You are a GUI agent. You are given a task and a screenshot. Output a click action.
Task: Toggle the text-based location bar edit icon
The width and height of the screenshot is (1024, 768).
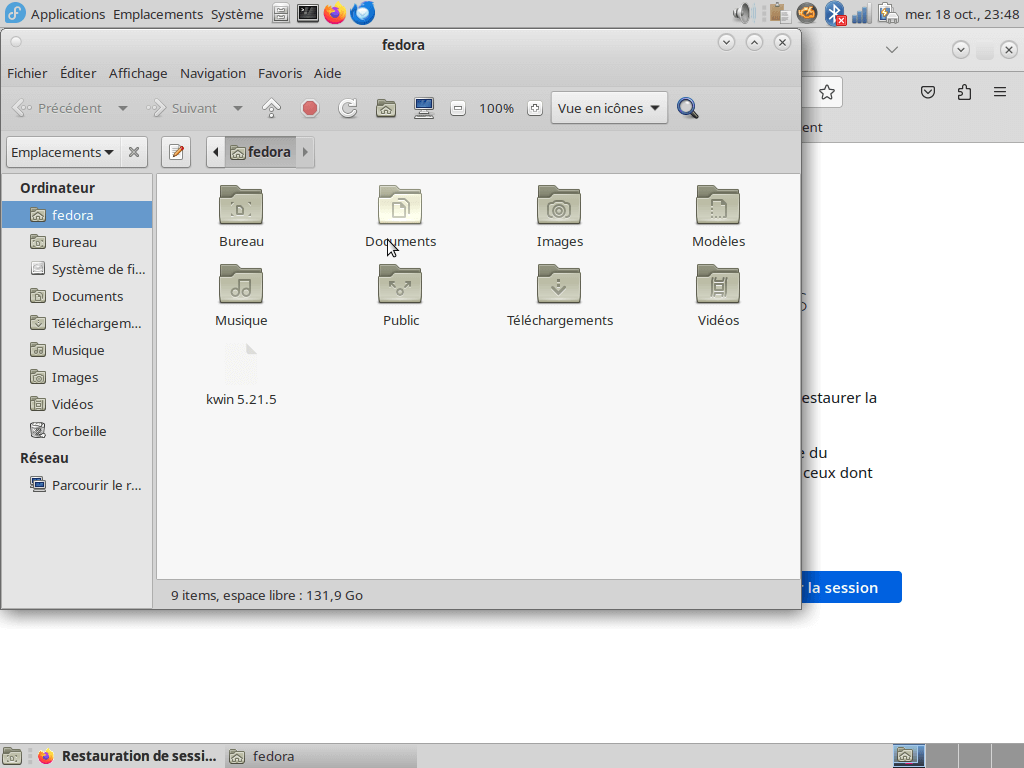click(176, 152)
